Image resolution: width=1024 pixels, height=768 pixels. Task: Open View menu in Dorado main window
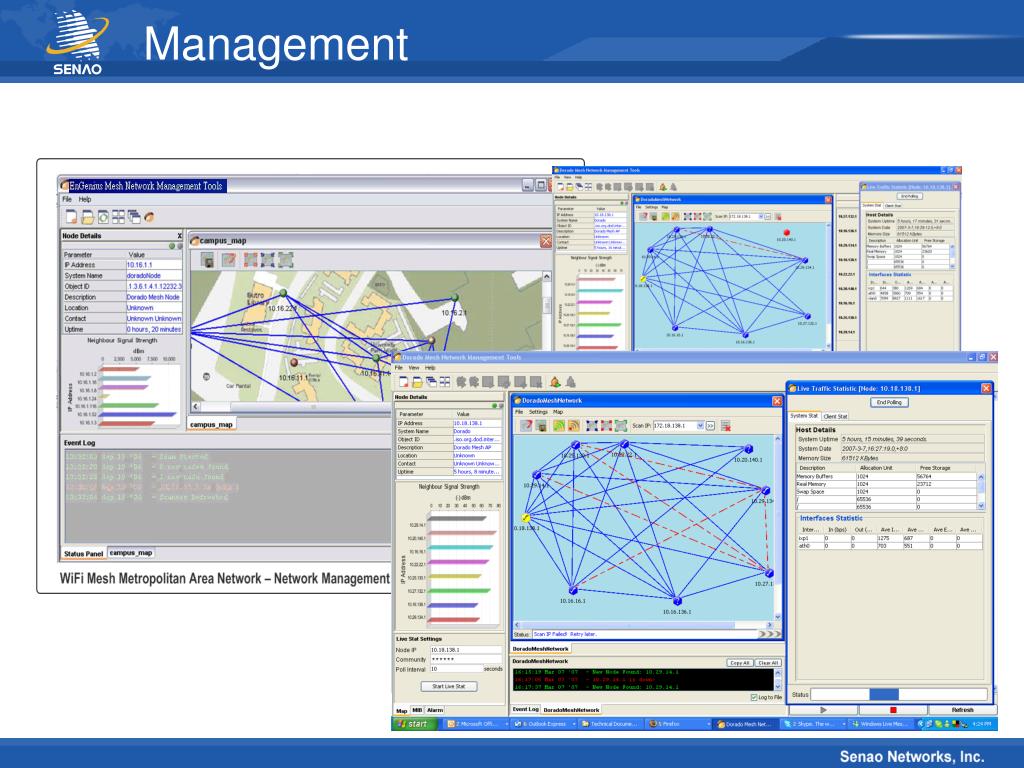pos(414,368)
